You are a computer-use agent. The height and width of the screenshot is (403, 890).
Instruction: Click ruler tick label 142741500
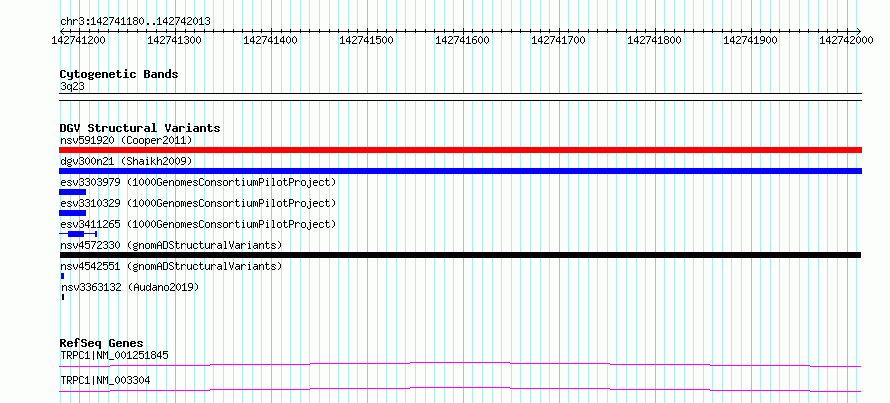pyautogui.click(x=367, y=40)
